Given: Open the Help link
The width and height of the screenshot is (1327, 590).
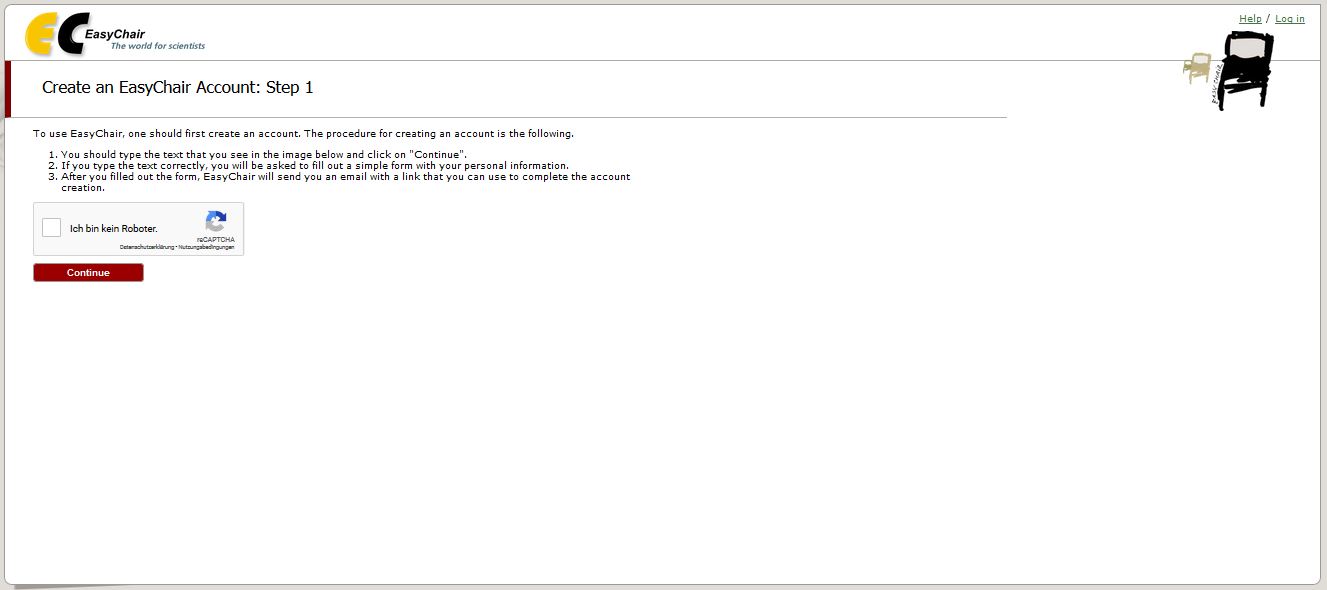Looking at the screenshot, I should 1249,19.
